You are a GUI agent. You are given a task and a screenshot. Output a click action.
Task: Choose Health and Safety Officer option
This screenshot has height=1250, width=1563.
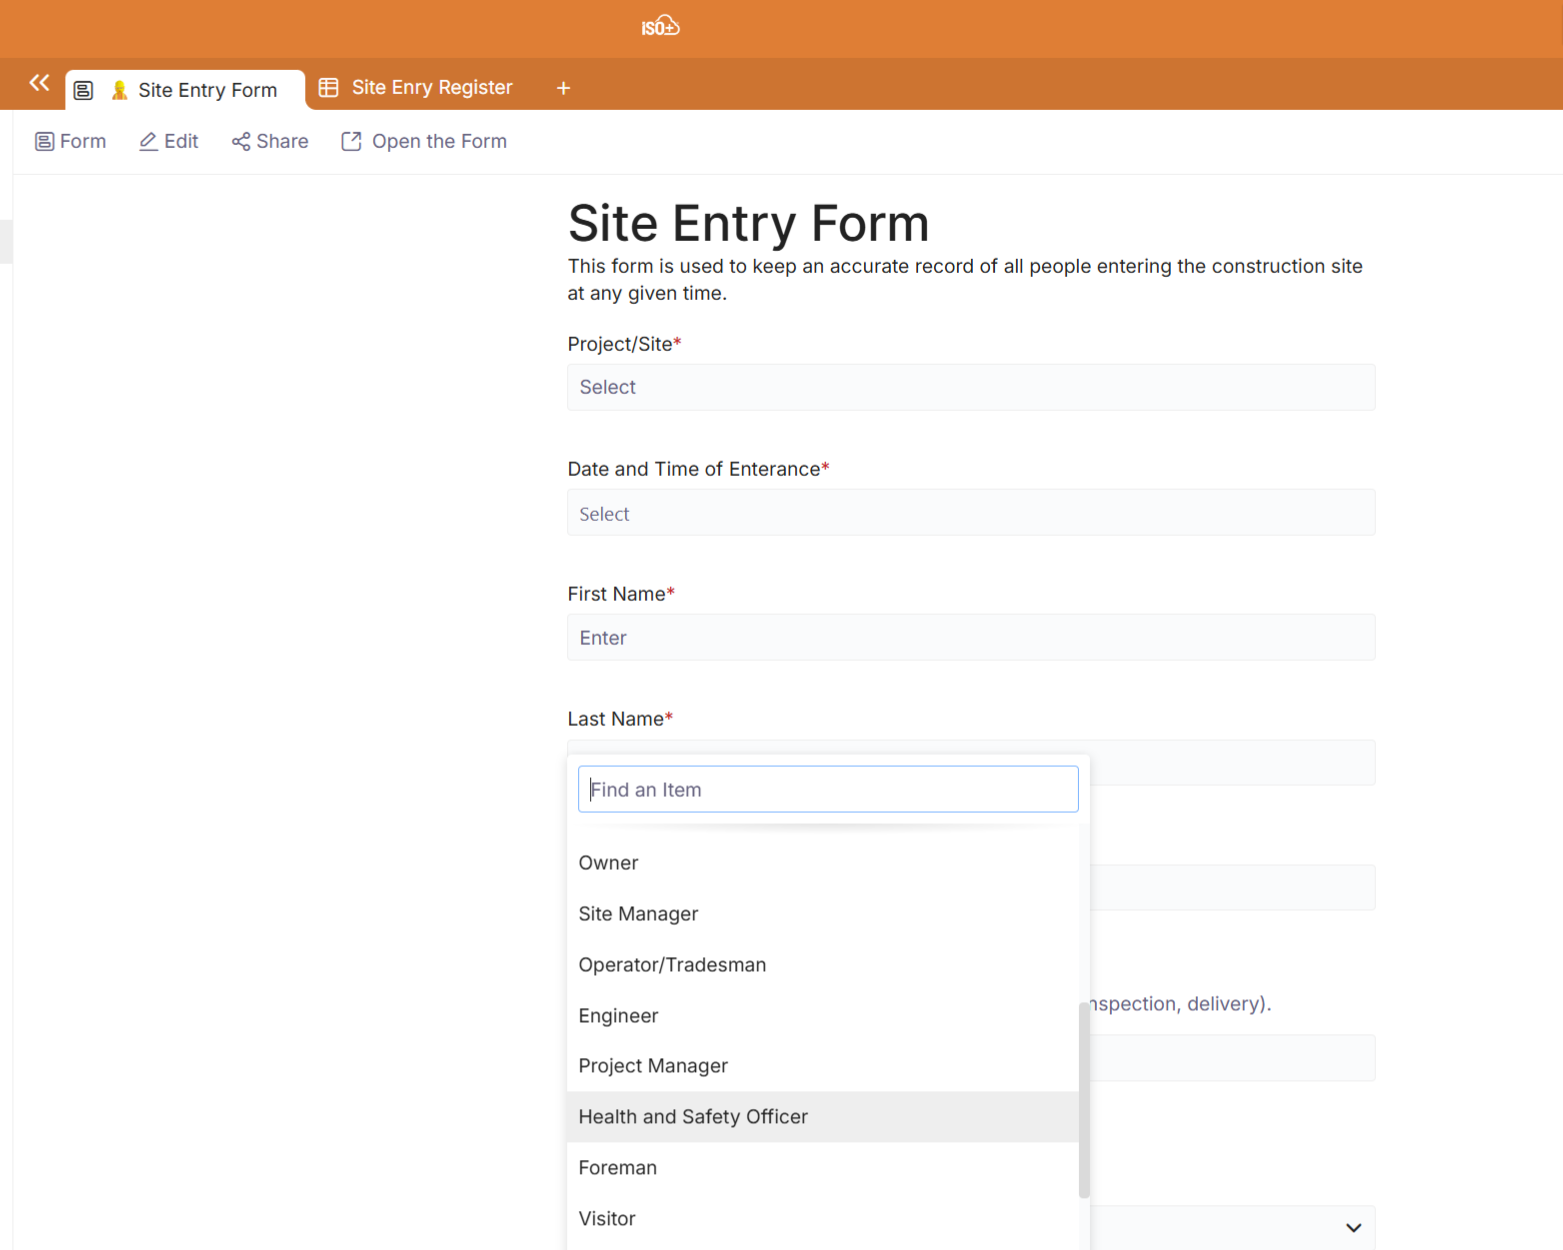[693, 1117]
